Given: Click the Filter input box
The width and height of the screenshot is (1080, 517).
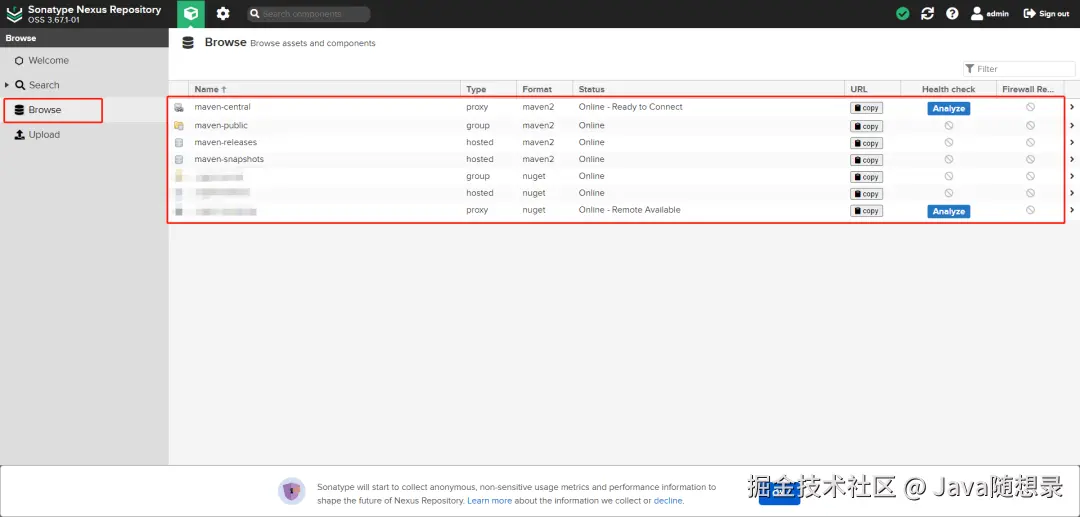Looking at the screenshot, I should (x=1019, y=69).
